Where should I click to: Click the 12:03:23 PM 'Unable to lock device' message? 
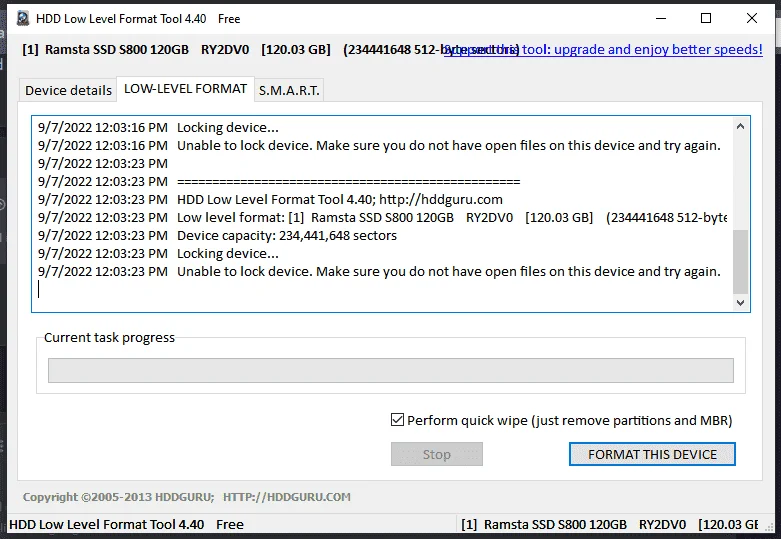pyautogui.click(x=379, y=271)
